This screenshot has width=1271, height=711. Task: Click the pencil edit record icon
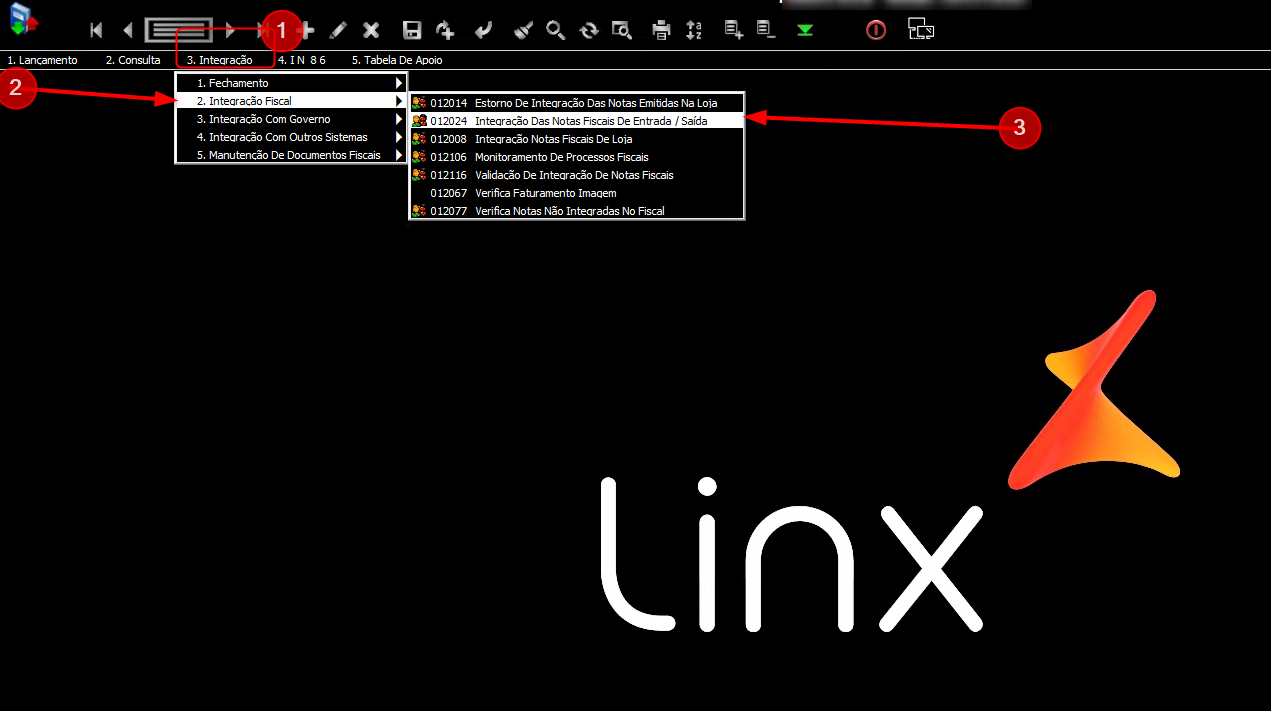click(x=338, y=31)
